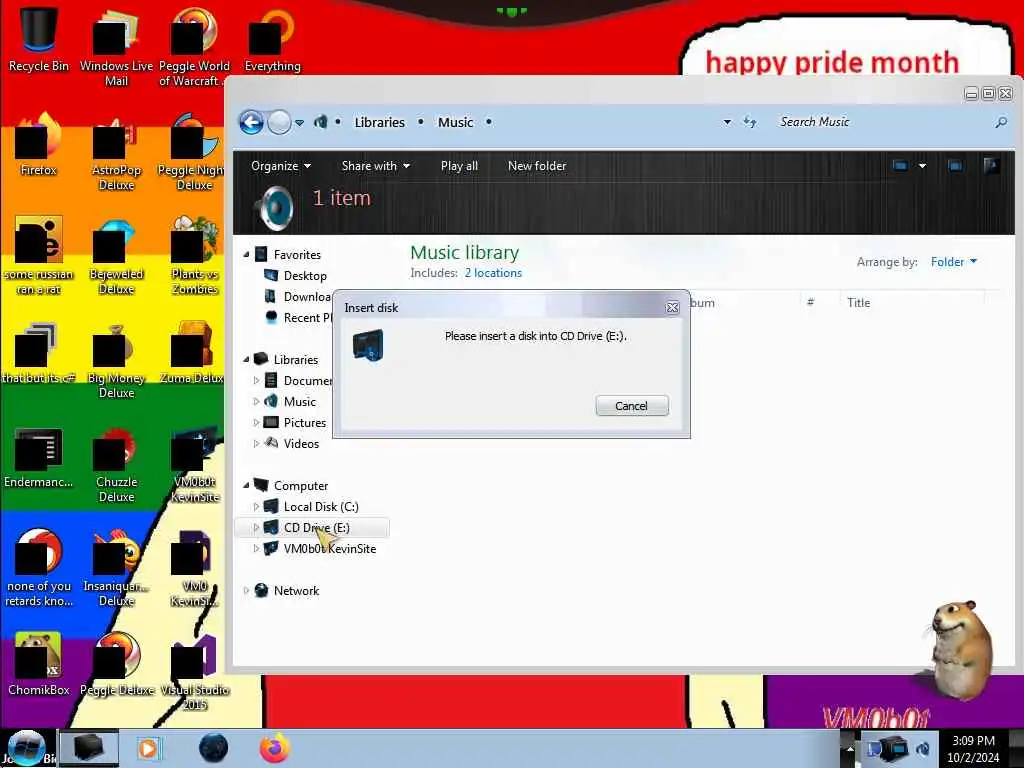Sort by the # column header
The height and width of the screenshot is (768, 1024).
[x=810, y=302]
